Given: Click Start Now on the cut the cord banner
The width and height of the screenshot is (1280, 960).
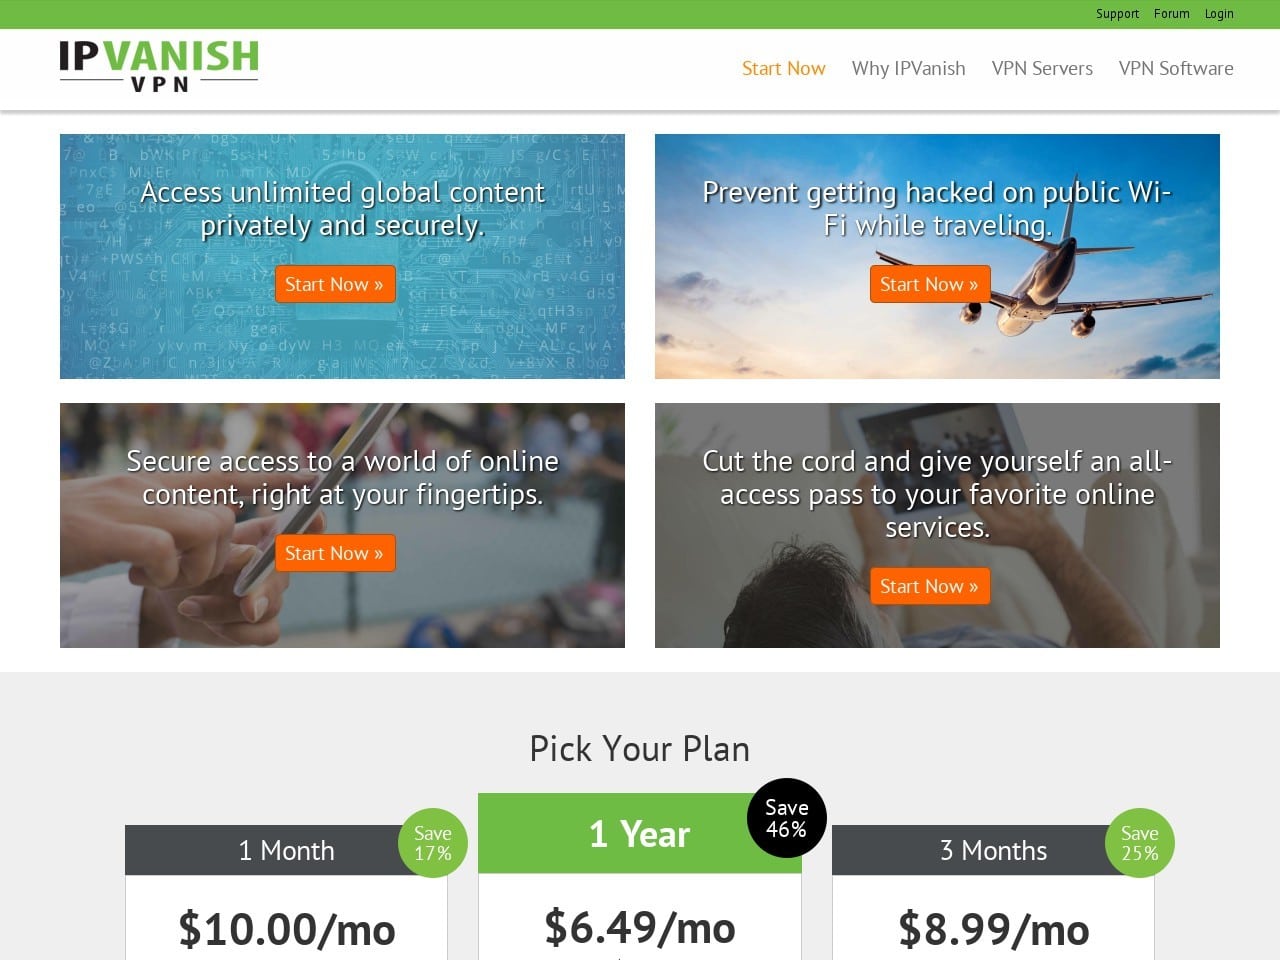Looking at the screenshot, I should (930, 586).
